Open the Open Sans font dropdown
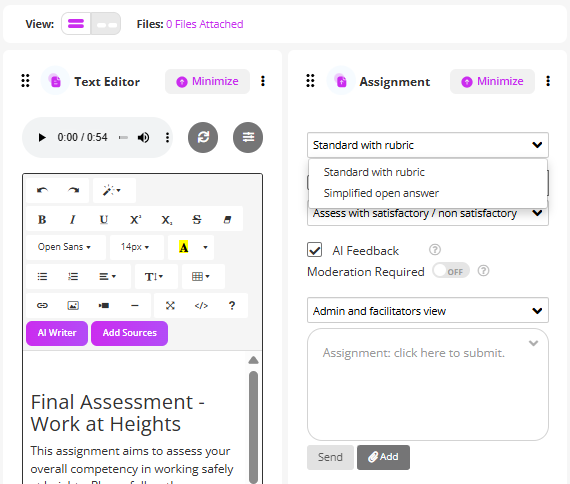 pos(65,247)
